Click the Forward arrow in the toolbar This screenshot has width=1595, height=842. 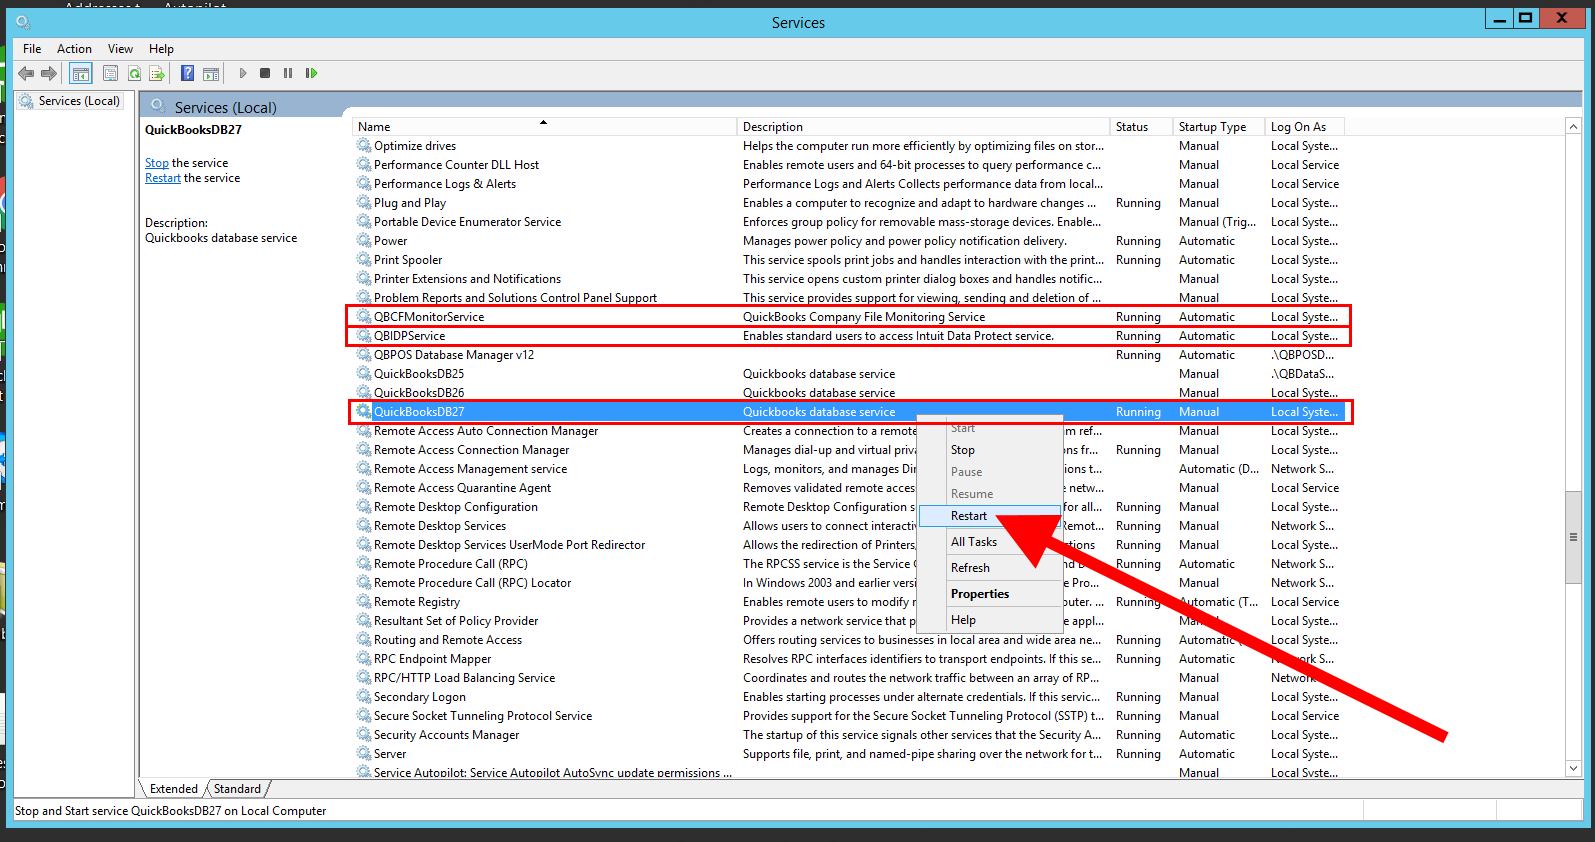tap(49, 73)
